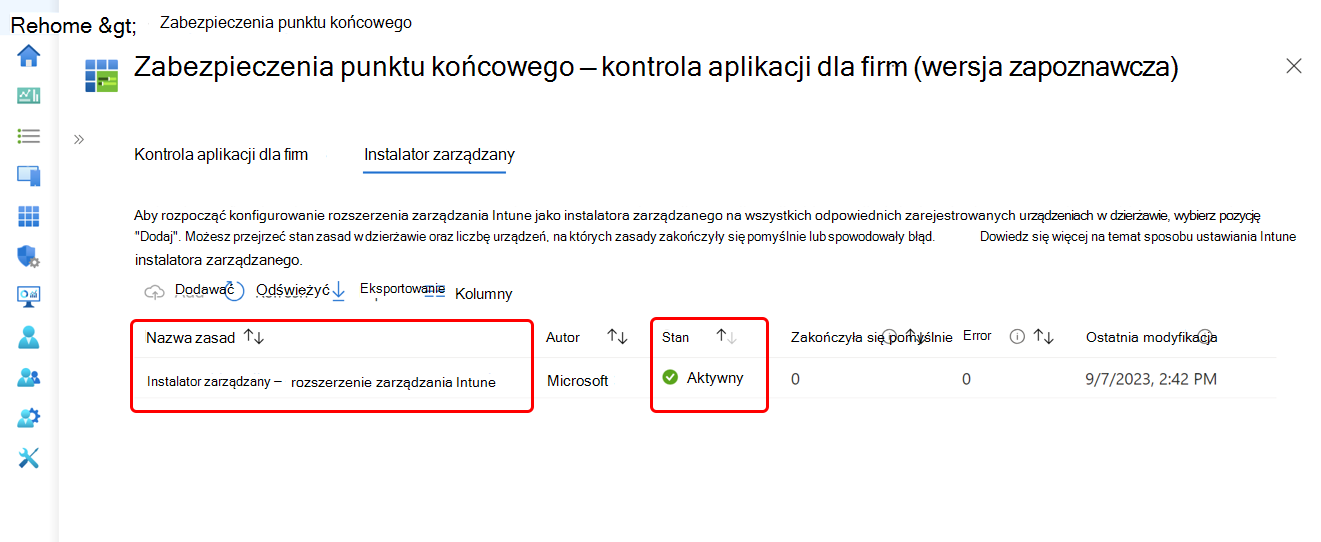This screenshot has width=1321, height=542.
Task: Select the Instalator zarządzany tab
Action: click(439, 155)
